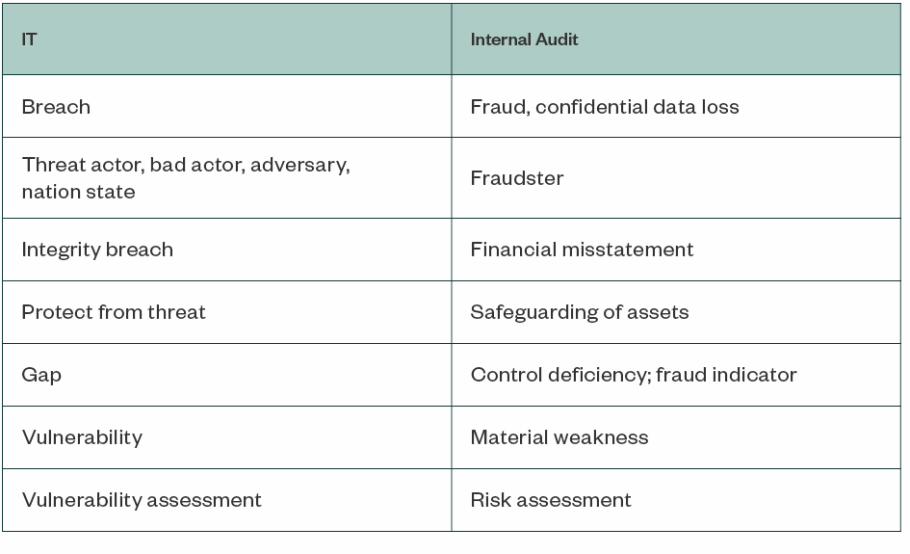Select the Financial misstatement cell

pyautogui.click(x=582, y=249)
